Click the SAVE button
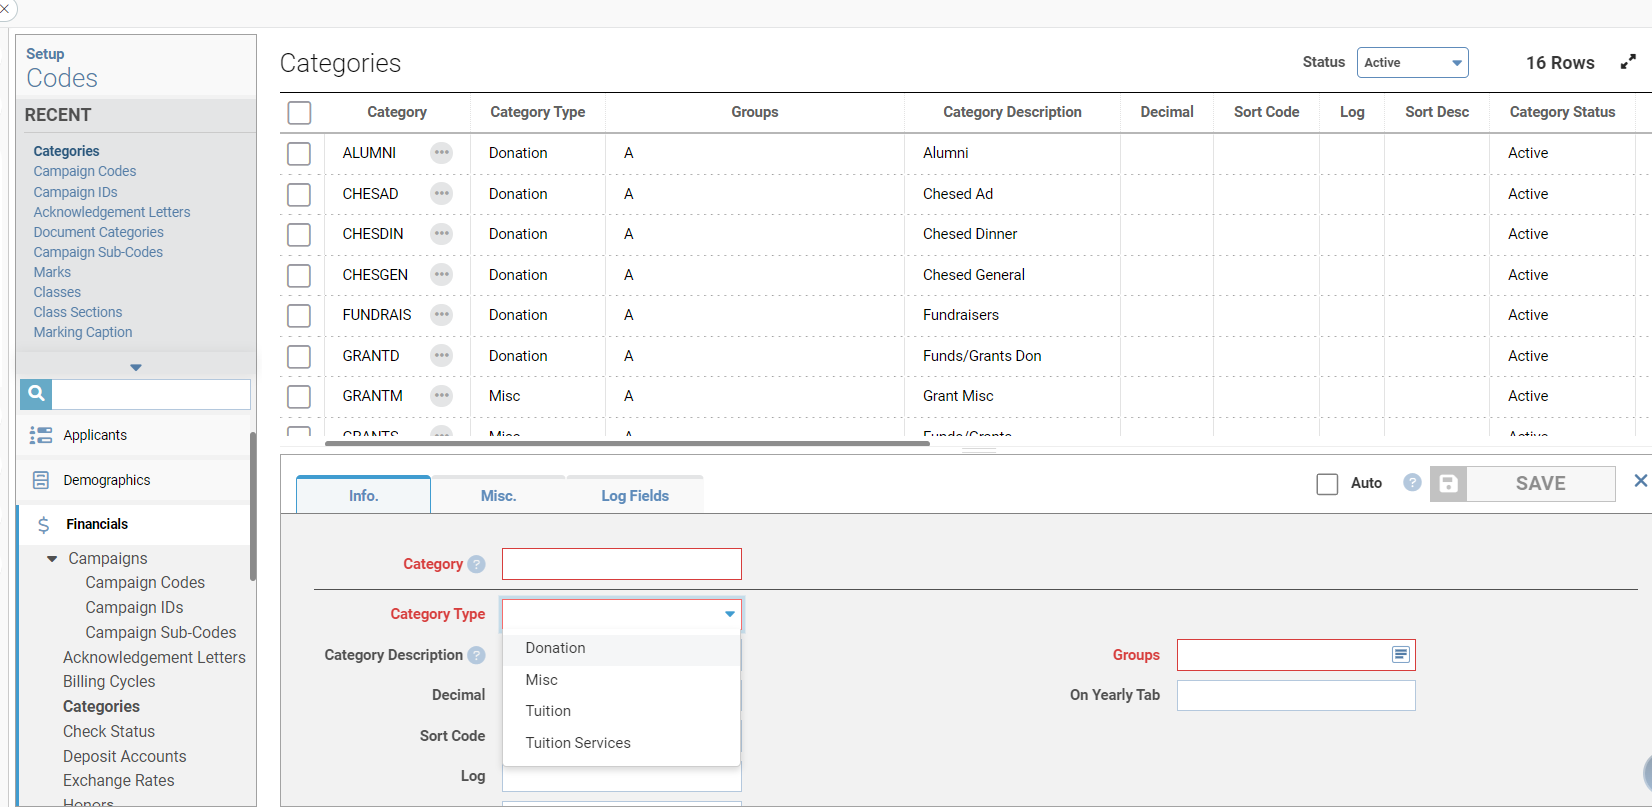This screenshot has height=807, width=1652. [x=1523, y=483]
